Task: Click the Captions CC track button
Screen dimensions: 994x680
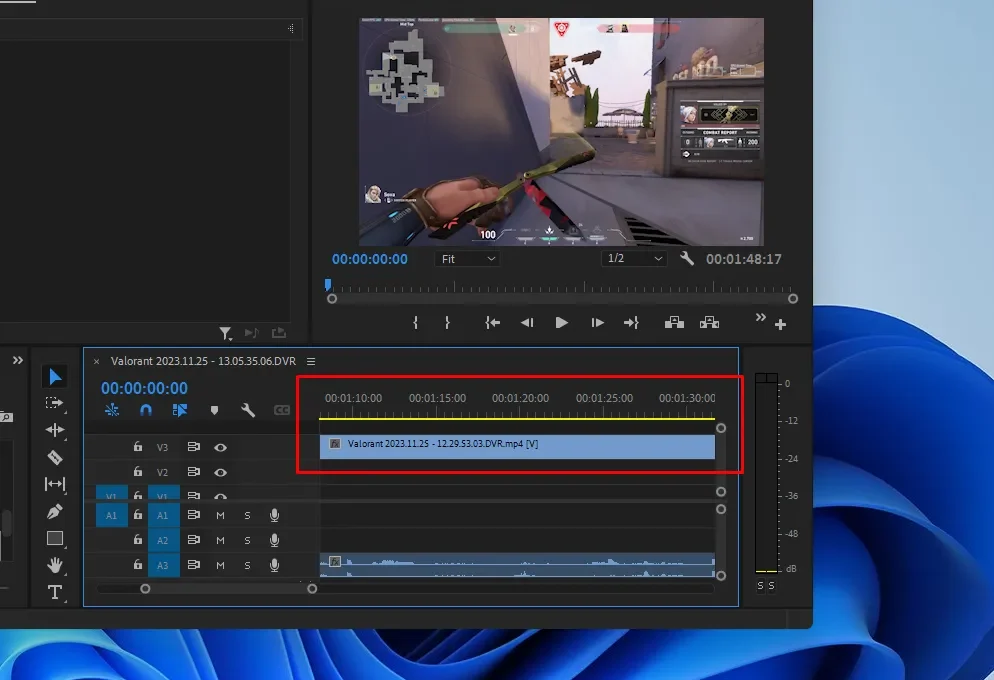Action: click(x=281, y=410)
